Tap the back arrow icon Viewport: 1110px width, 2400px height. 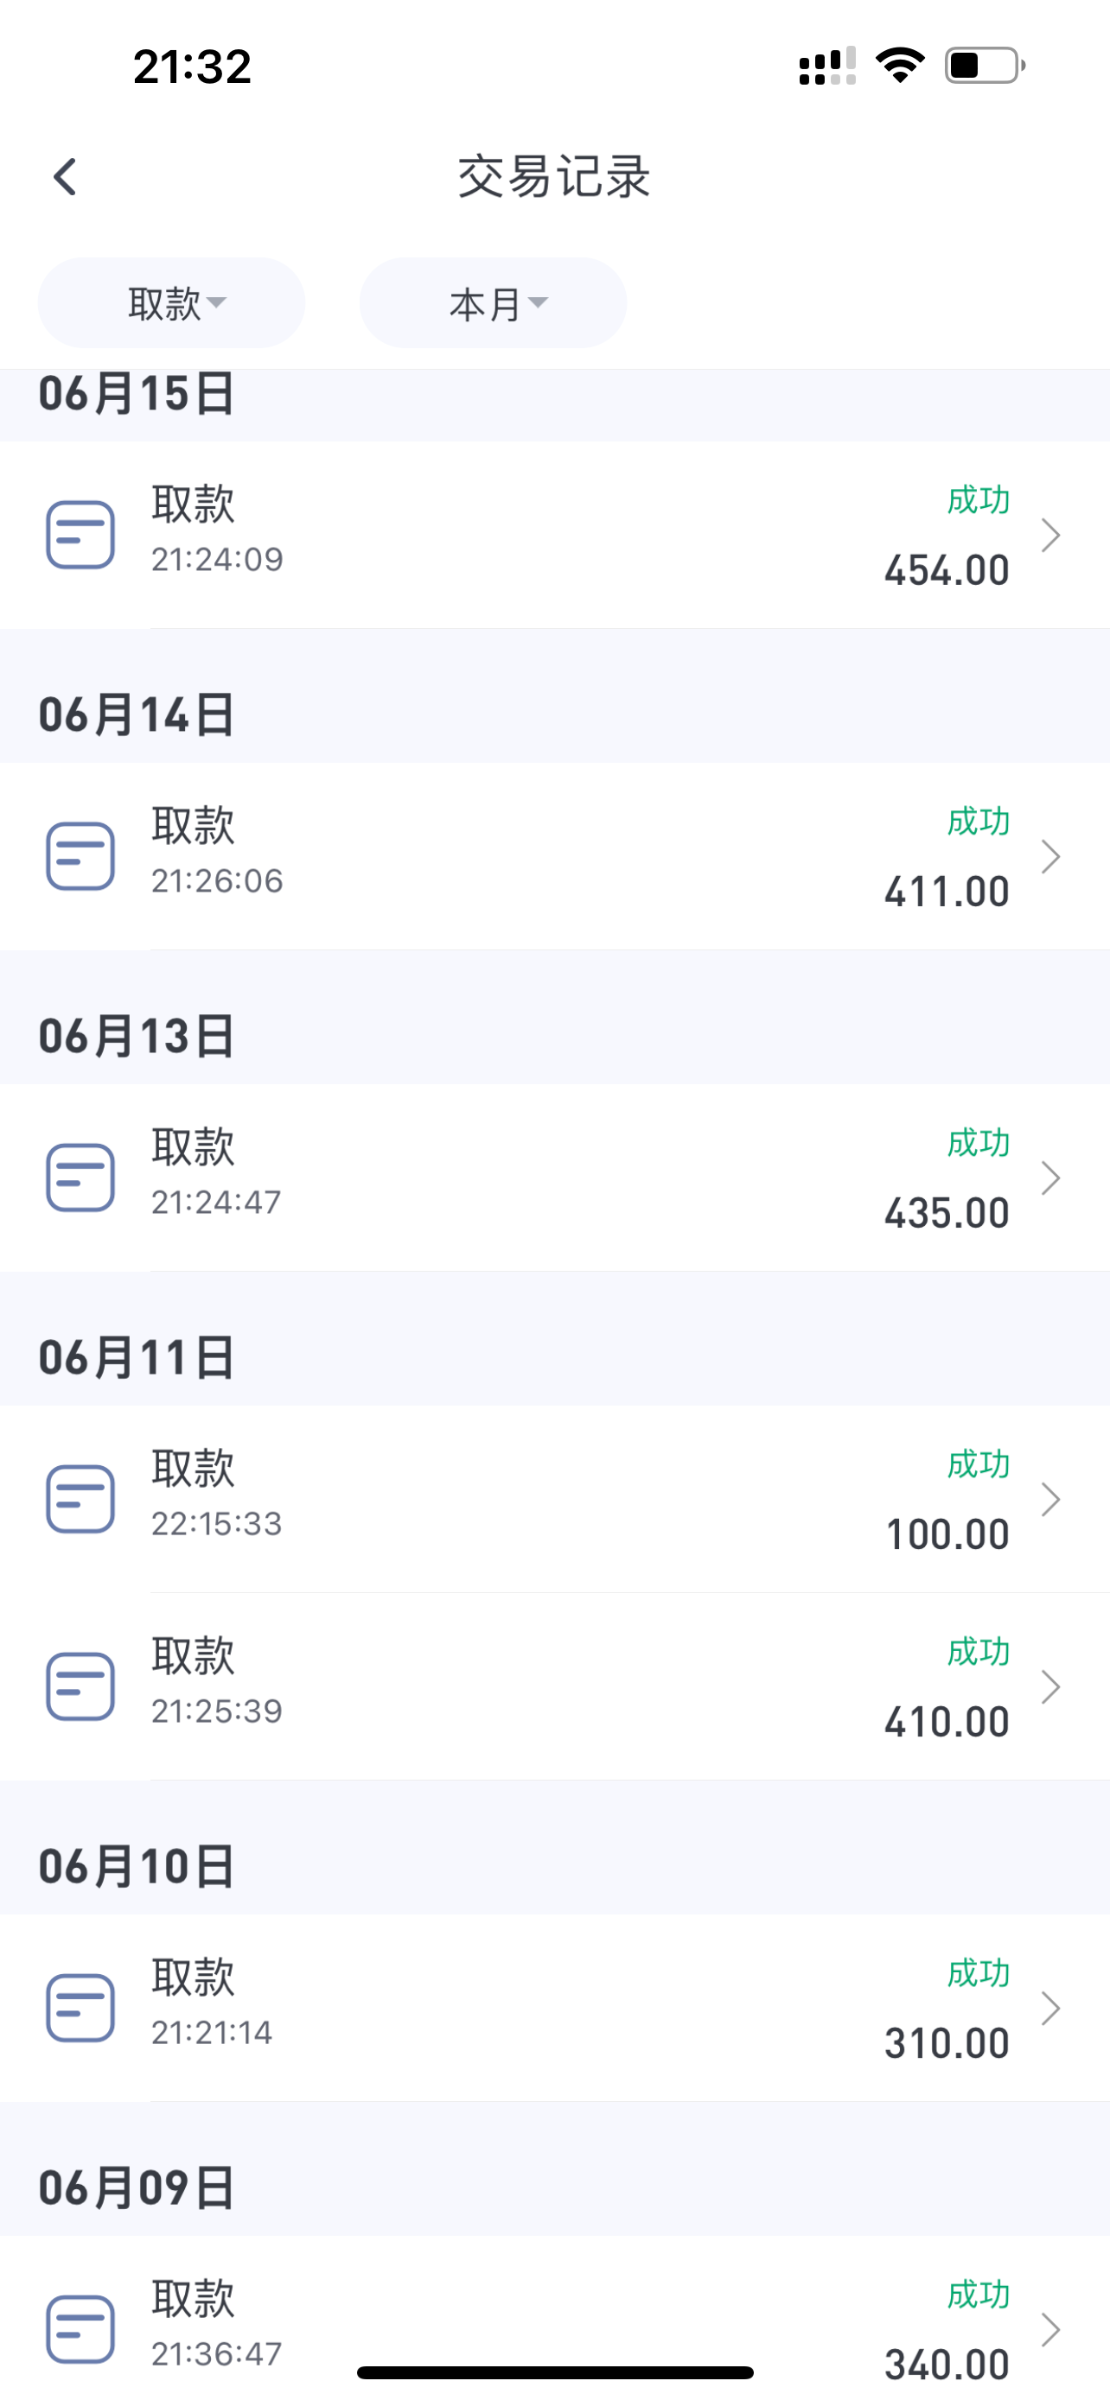[65, 178]
